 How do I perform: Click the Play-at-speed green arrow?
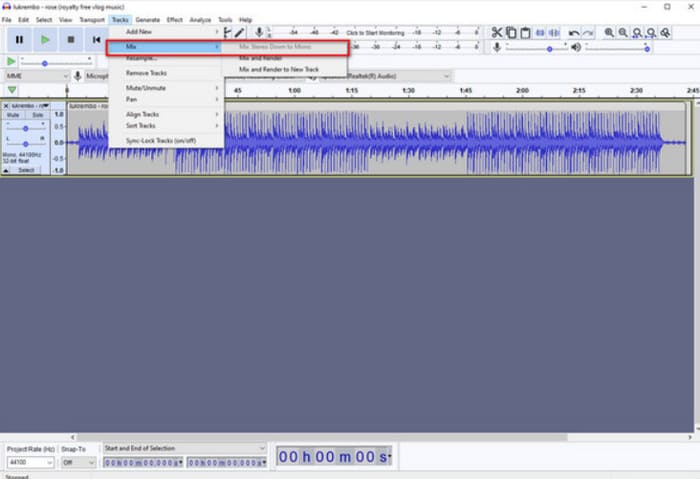(11, 62)
